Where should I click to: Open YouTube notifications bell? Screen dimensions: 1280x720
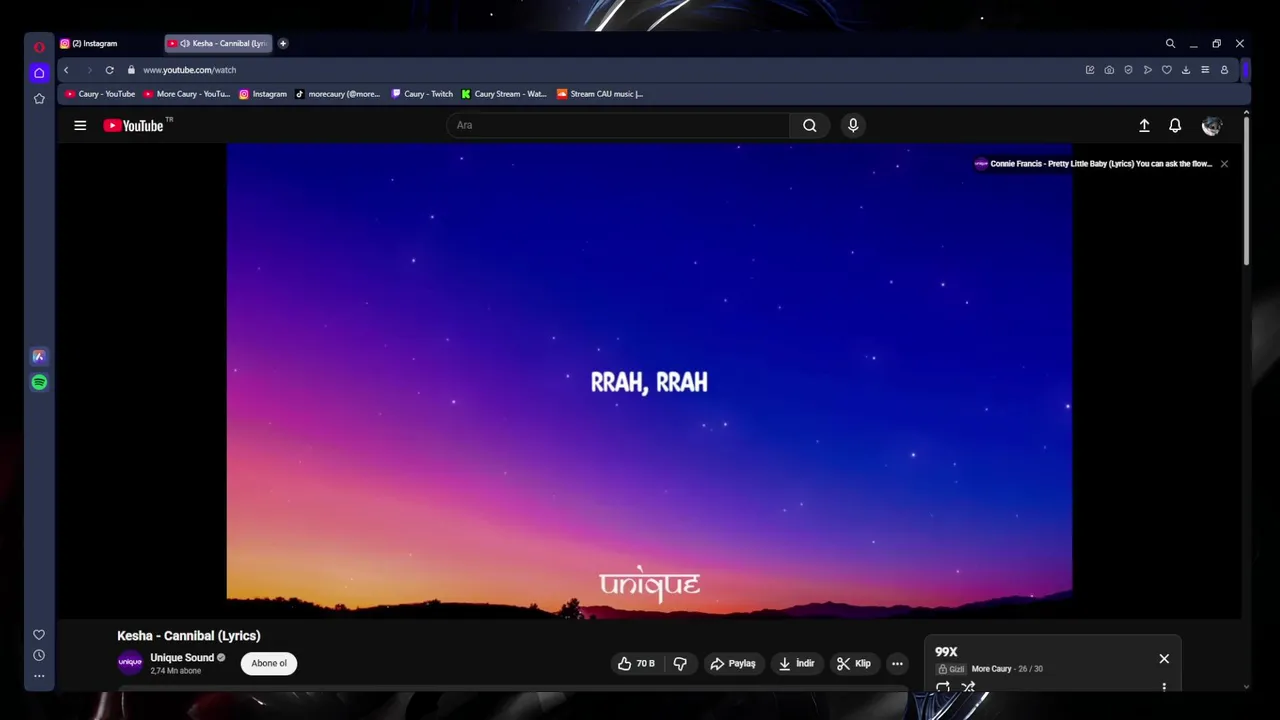pos(1175,126)
